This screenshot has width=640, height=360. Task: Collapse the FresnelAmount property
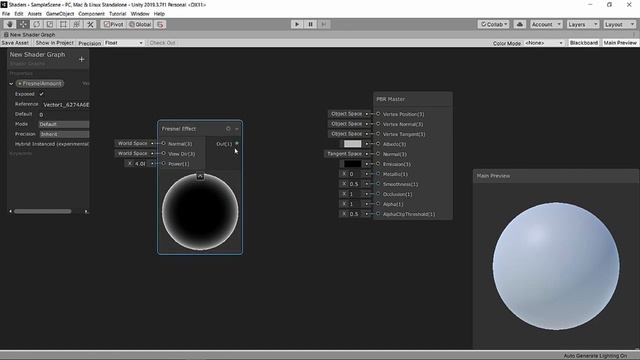click(x=11, y=84)
